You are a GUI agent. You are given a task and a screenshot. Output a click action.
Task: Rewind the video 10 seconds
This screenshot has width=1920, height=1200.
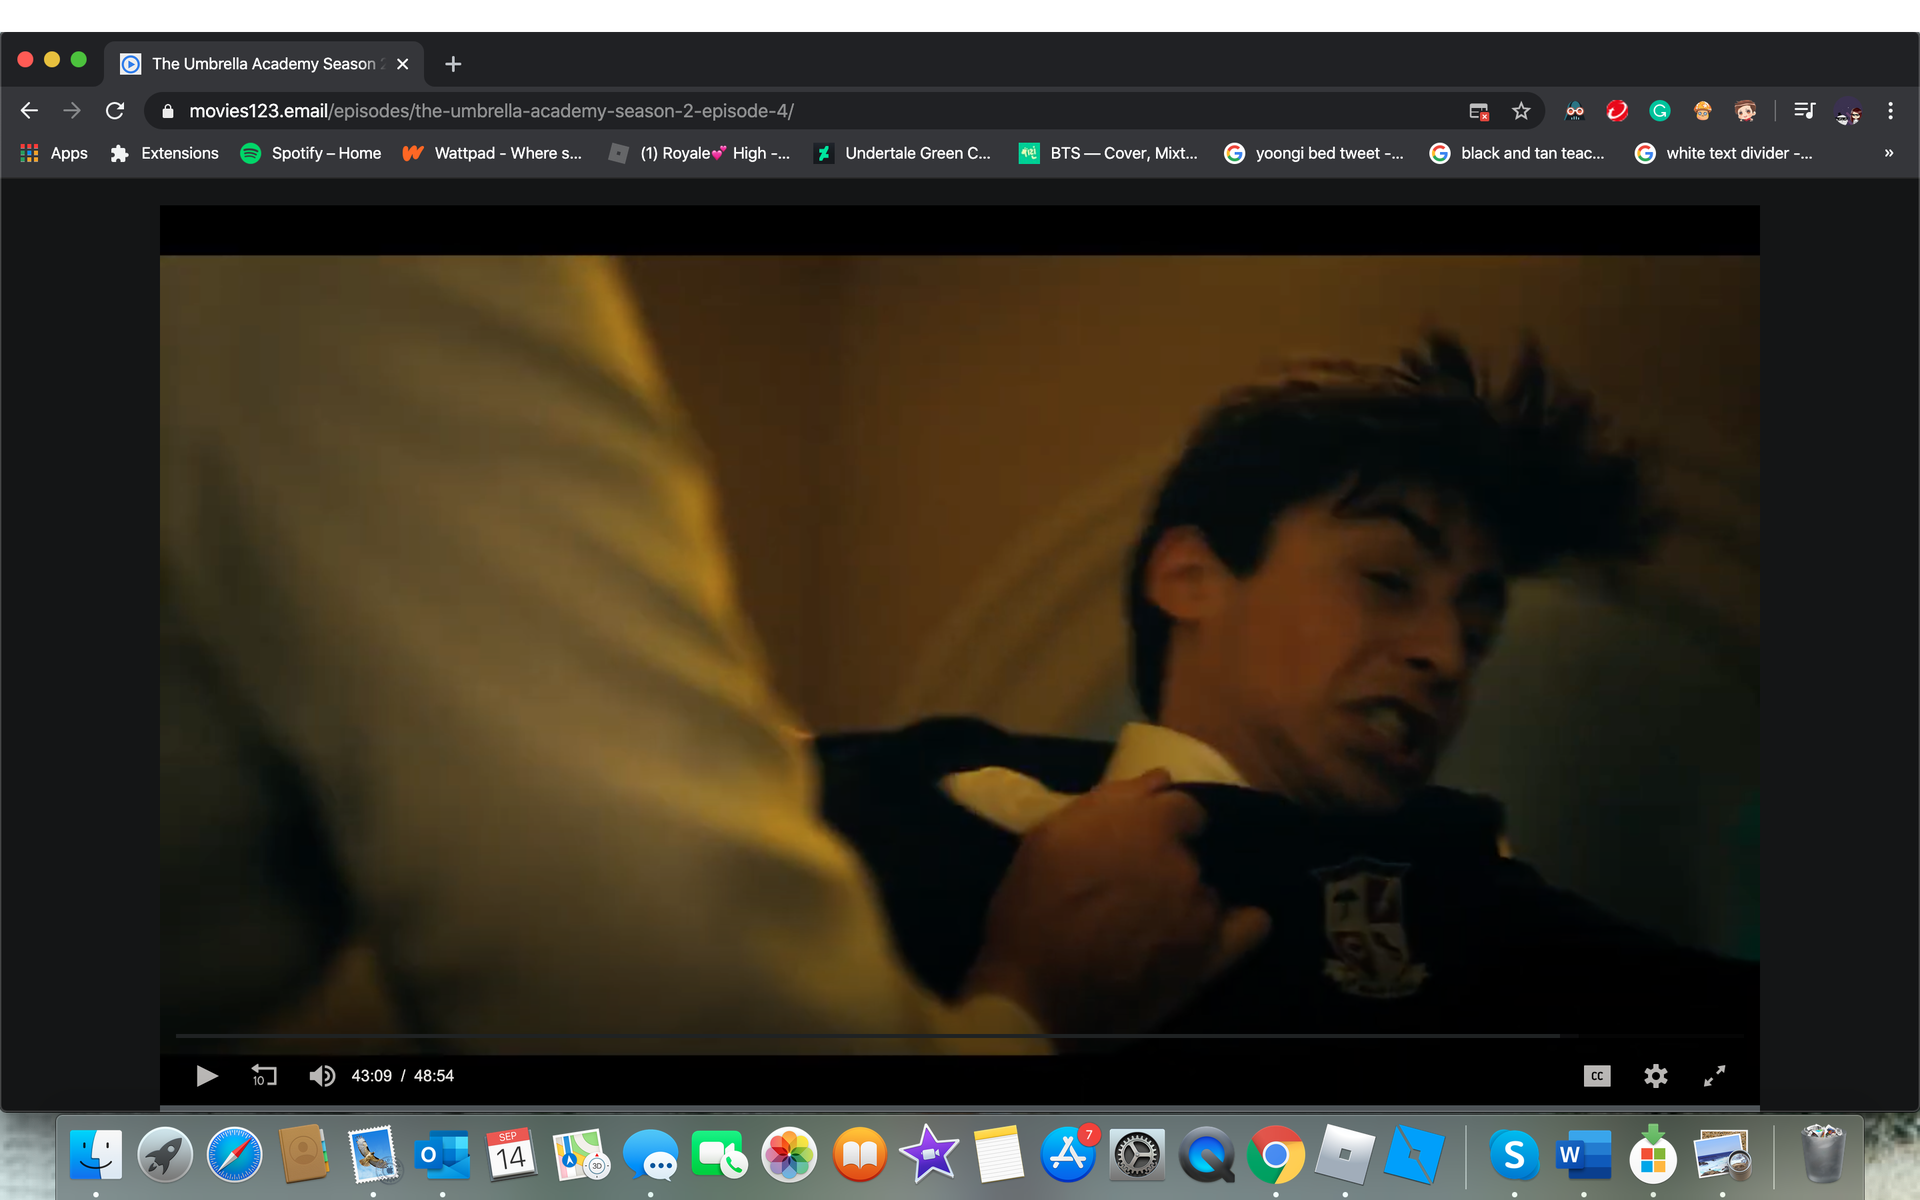264,1076
